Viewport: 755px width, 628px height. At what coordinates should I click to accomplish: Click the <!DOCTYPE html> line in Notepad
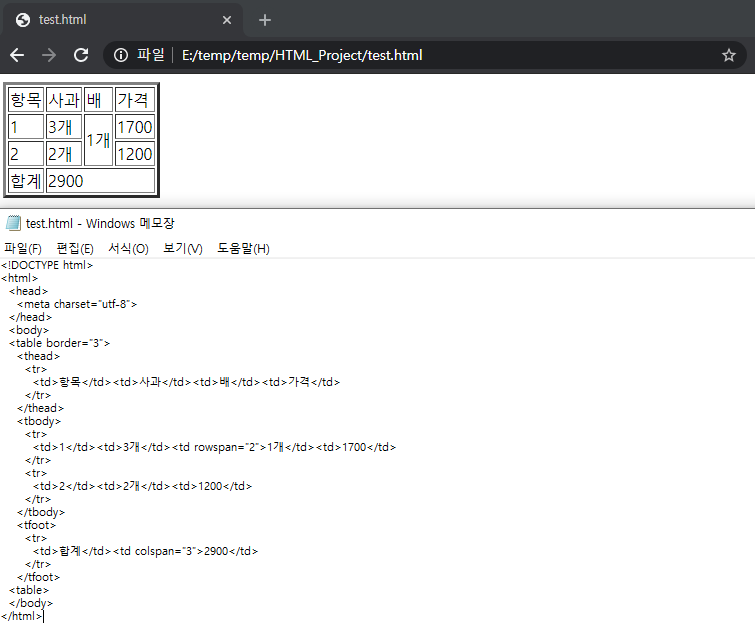(47, 265)
